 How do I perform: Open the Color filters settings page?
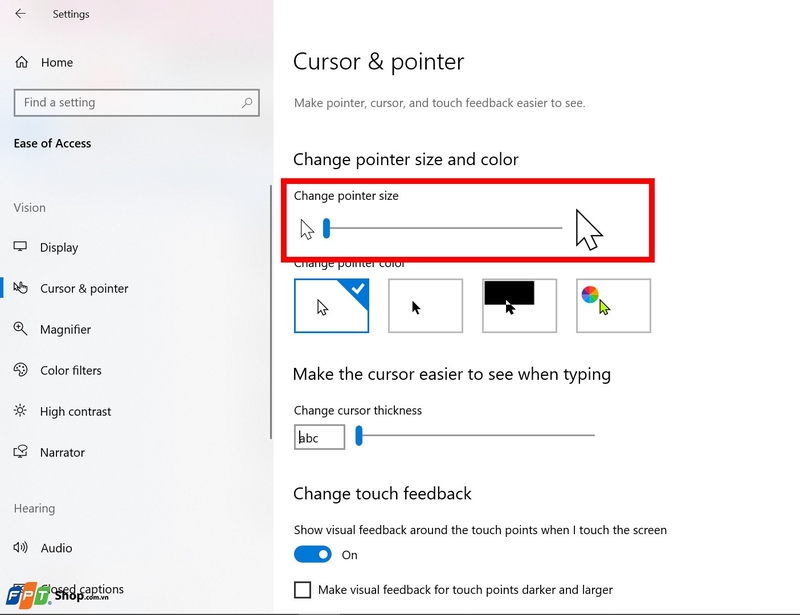[71, 371]
